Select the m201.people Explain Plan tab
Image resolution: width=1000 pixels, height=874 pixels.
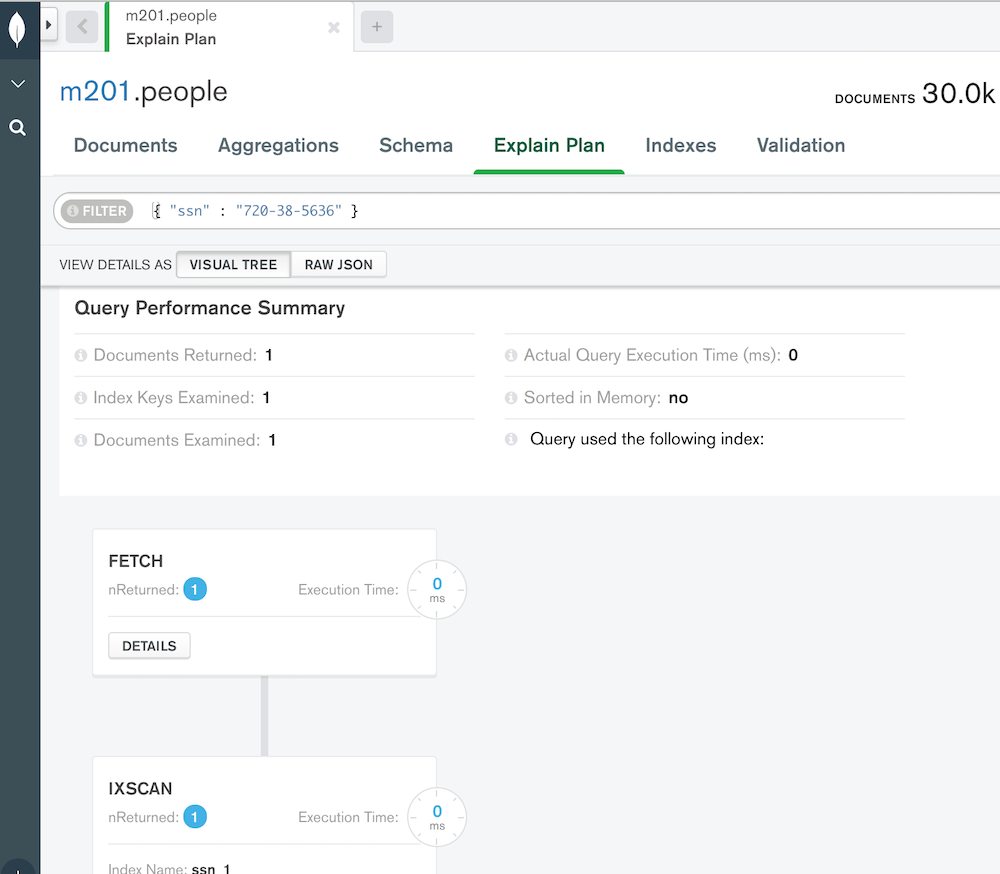[x=230, y=27]
